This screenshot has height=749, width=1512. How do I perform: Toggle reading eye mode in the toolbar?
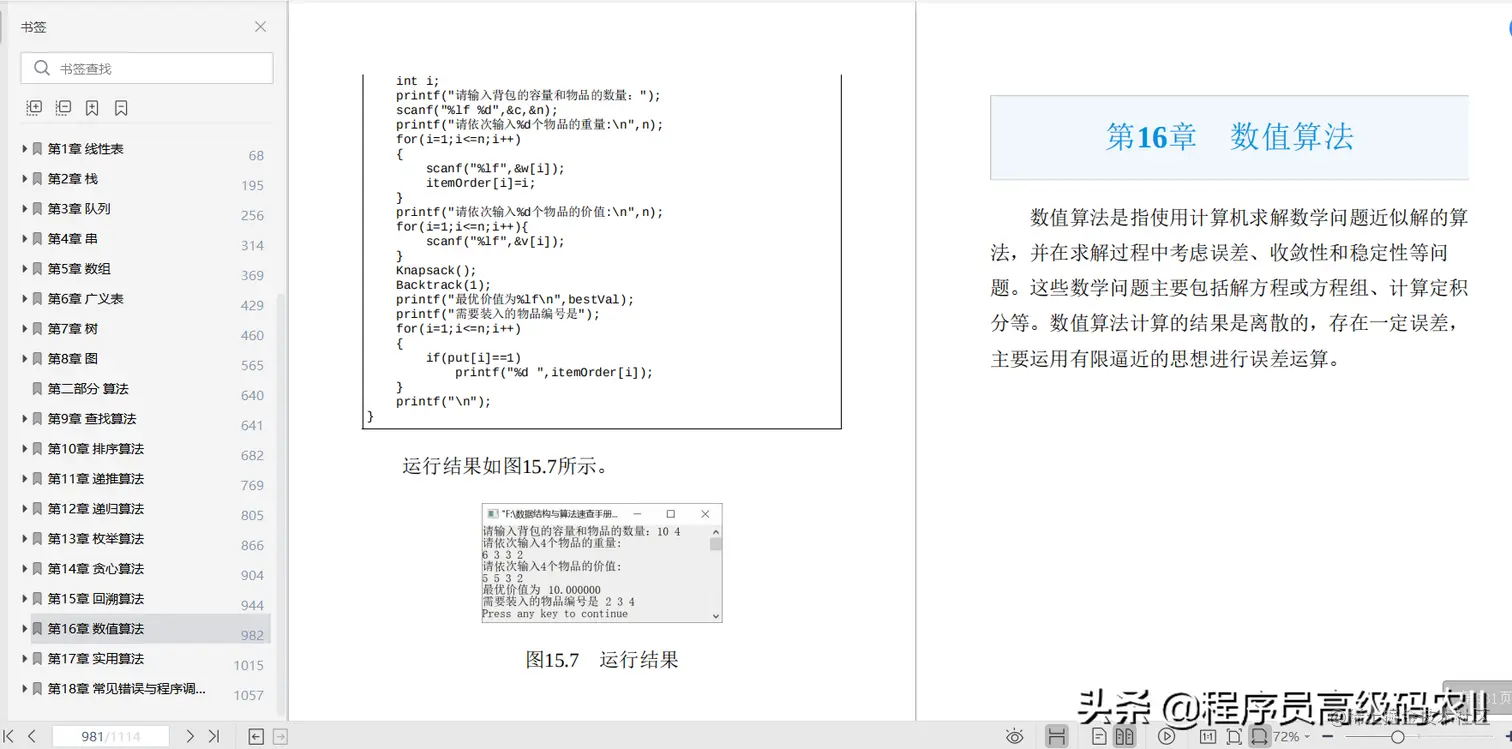coord(1014,737)
